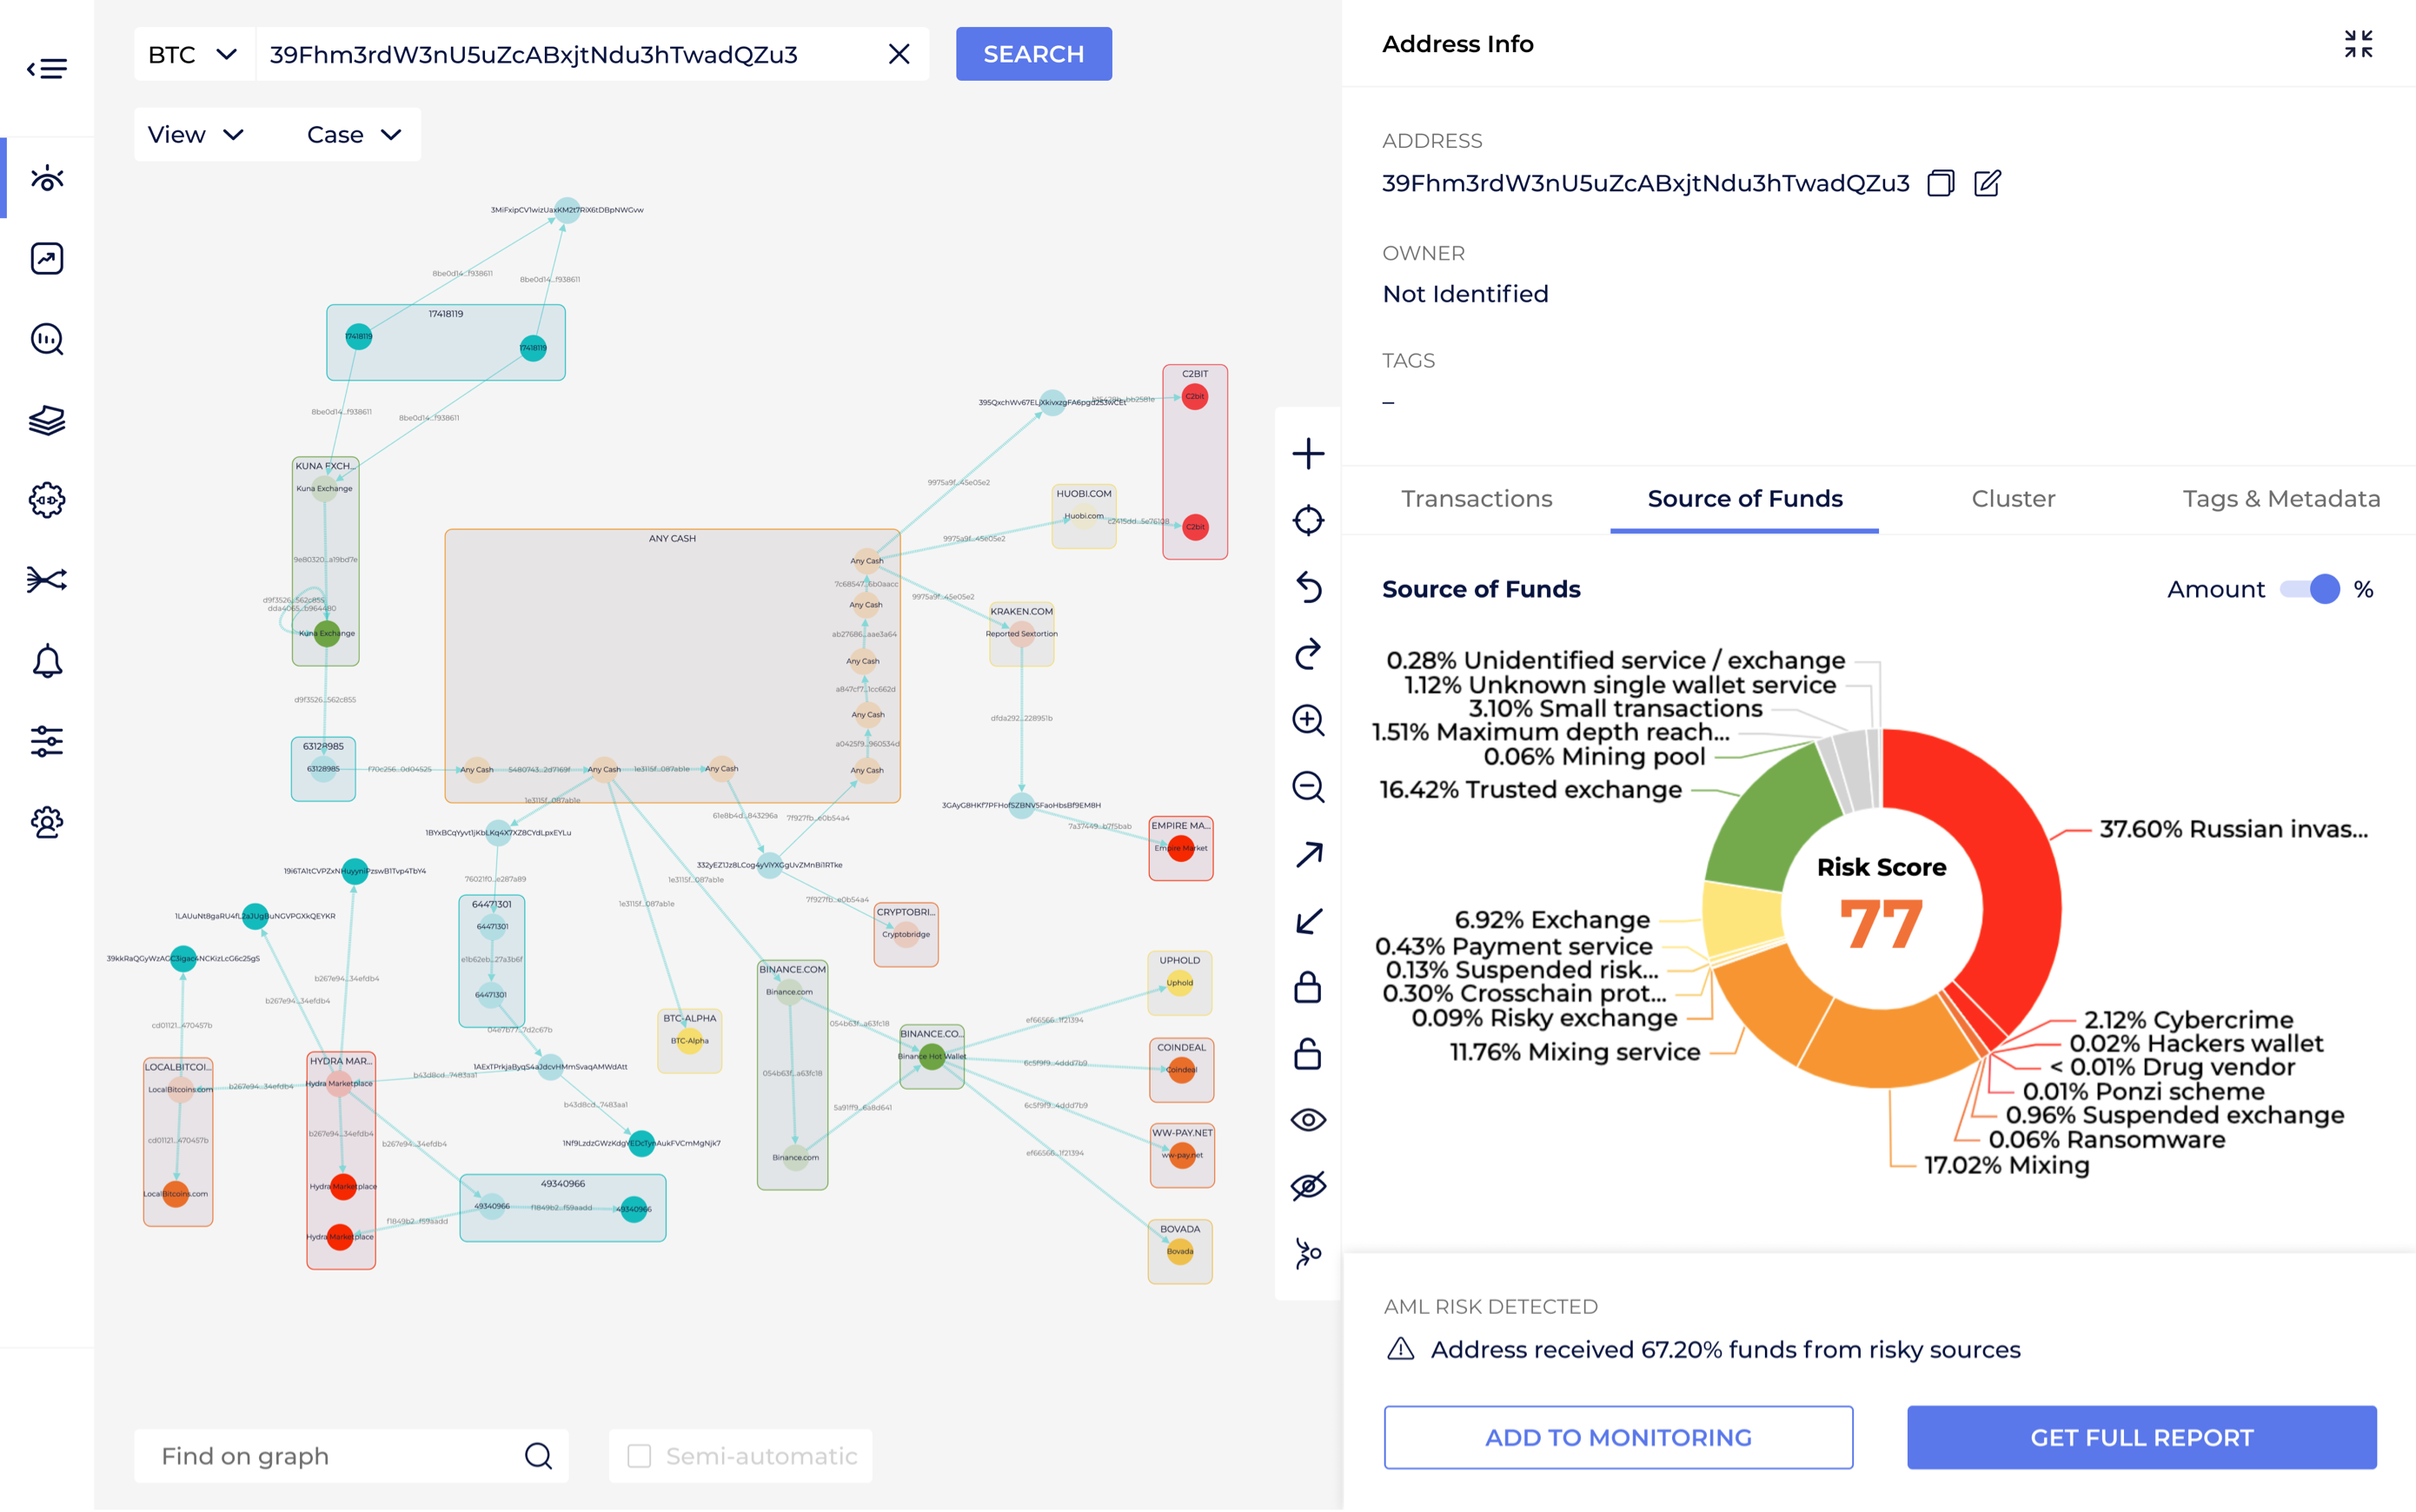This screenshot has width=2416, height=1512.
Task: Select the eye visualization tool in the sidebar
Action: 47,178
